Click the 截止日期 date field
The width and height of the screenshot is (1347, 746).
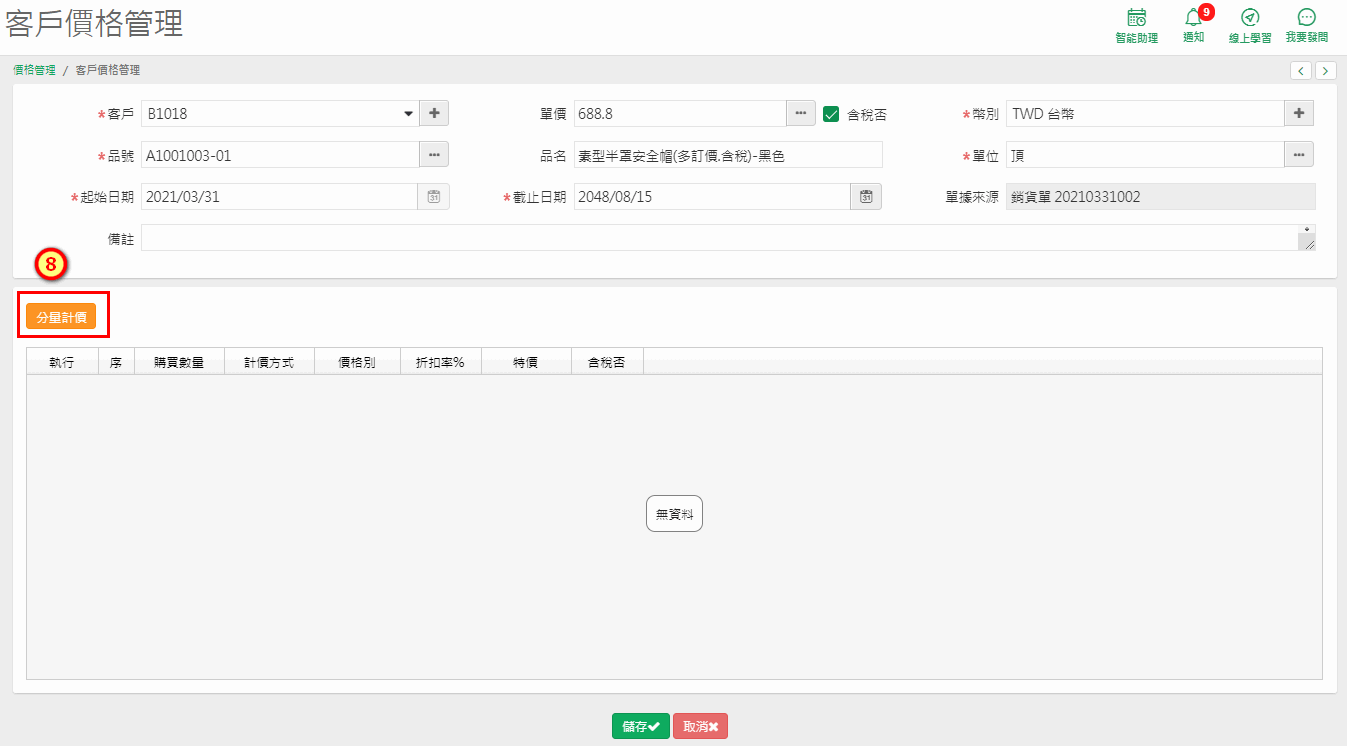(712, 197)
